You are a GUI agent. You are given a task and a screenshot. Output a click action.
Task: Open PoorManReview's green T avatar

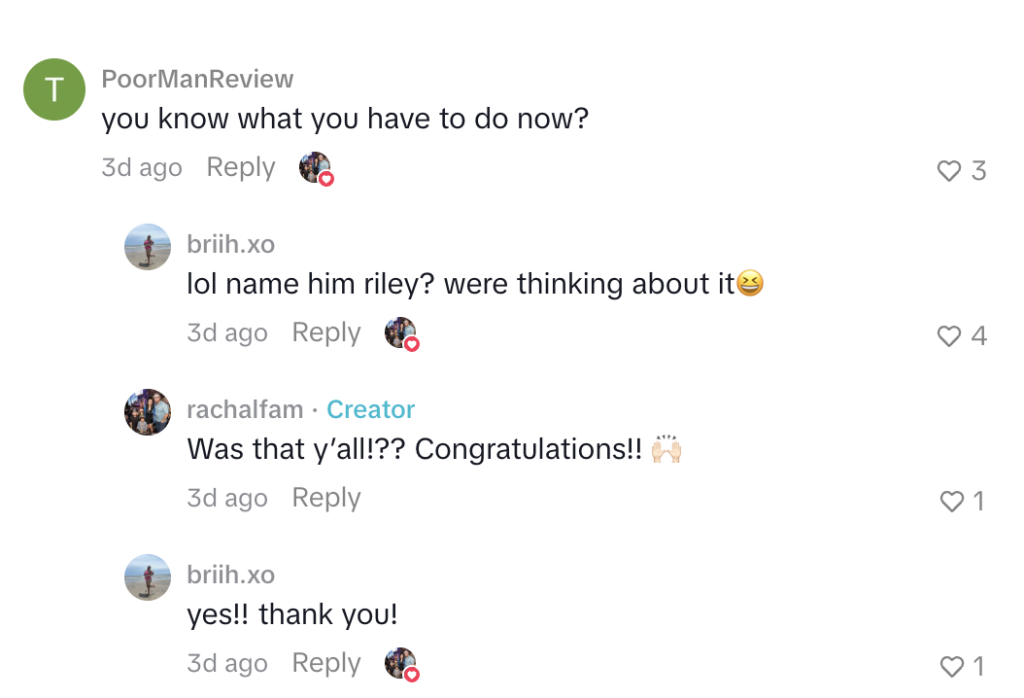pyautogui.click(x=54, y=90)
